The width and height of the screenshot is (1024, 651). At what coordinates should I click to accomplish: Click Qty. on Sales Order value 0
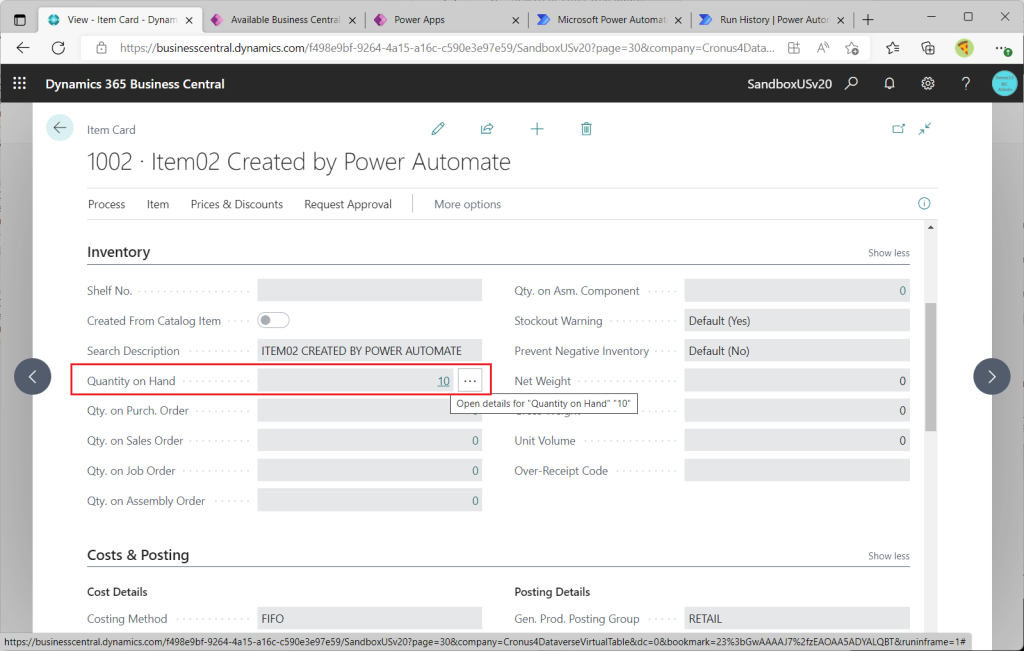point(475,441)
